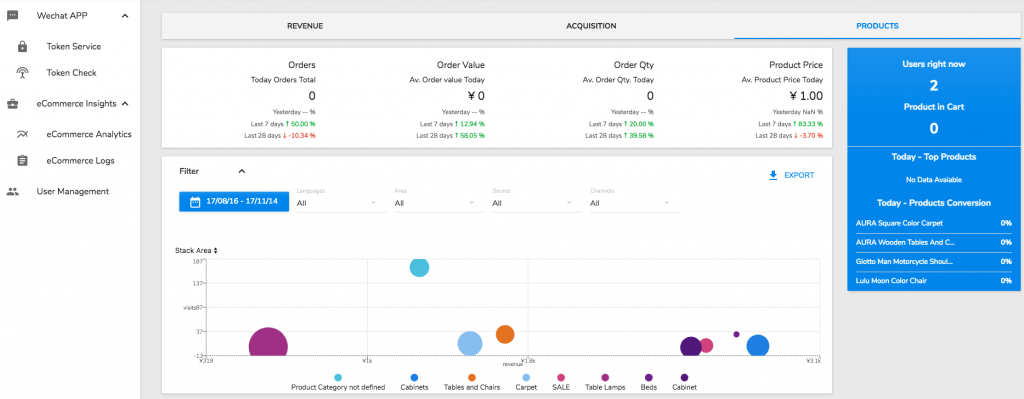Open User Management section
This screenshot has width=1024, height=399.
pos(72,191)
